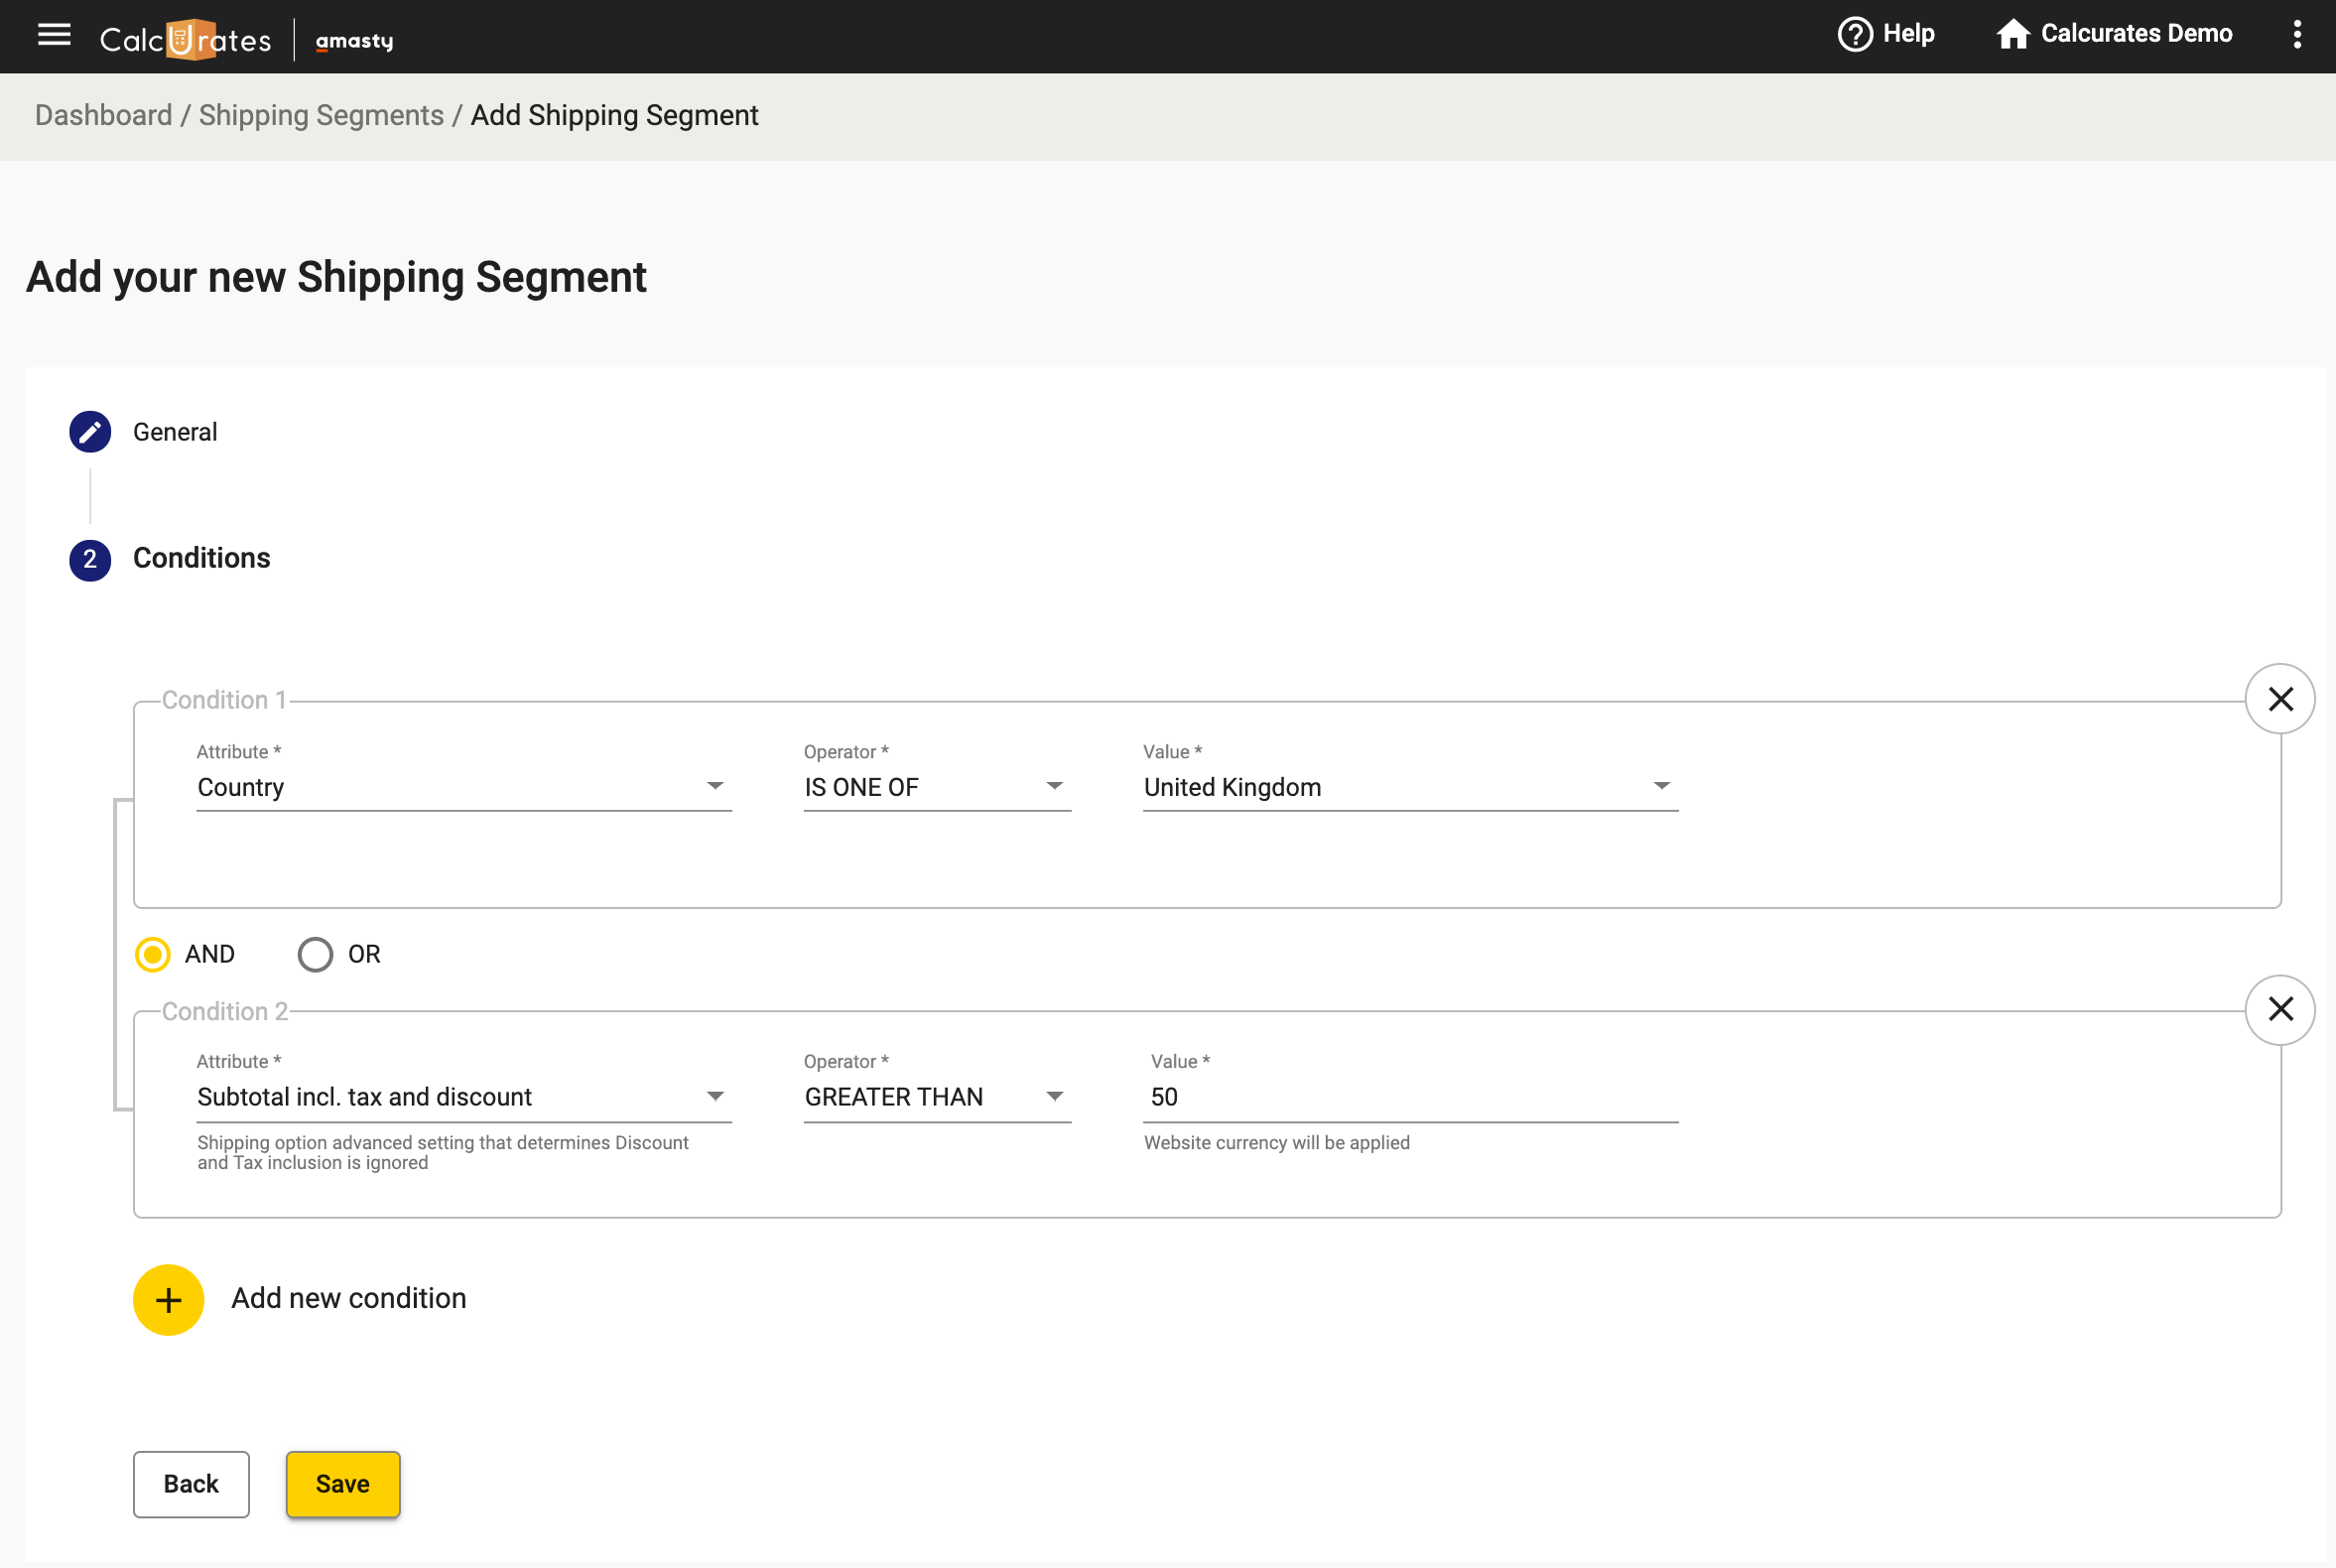Image resolution: width=2336 pixels, height=1568 pixels.
Task: Click the General step pencil icon
Action: (90, 432)
